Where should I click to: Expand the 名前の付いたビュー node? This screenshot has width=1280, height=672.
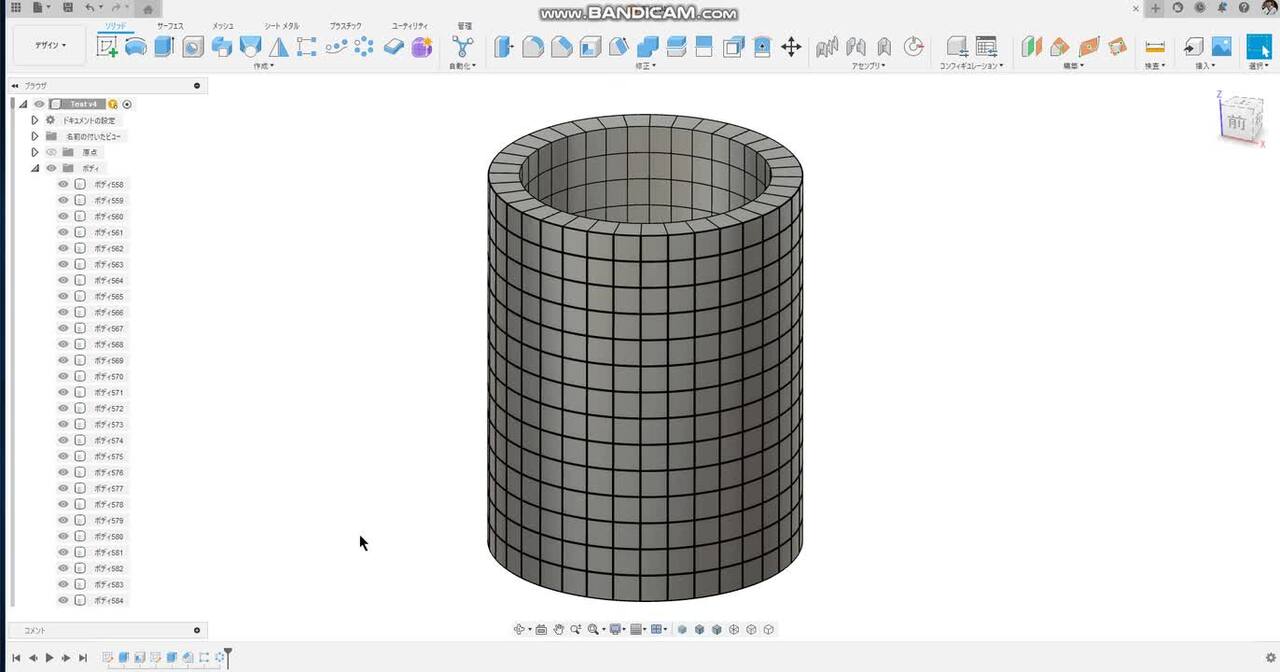[x=34, y=136]
